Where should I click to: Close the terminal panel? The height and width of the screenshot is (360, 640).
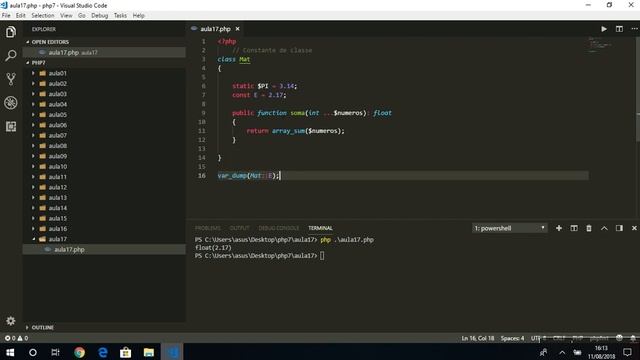(x=634, y=228)
